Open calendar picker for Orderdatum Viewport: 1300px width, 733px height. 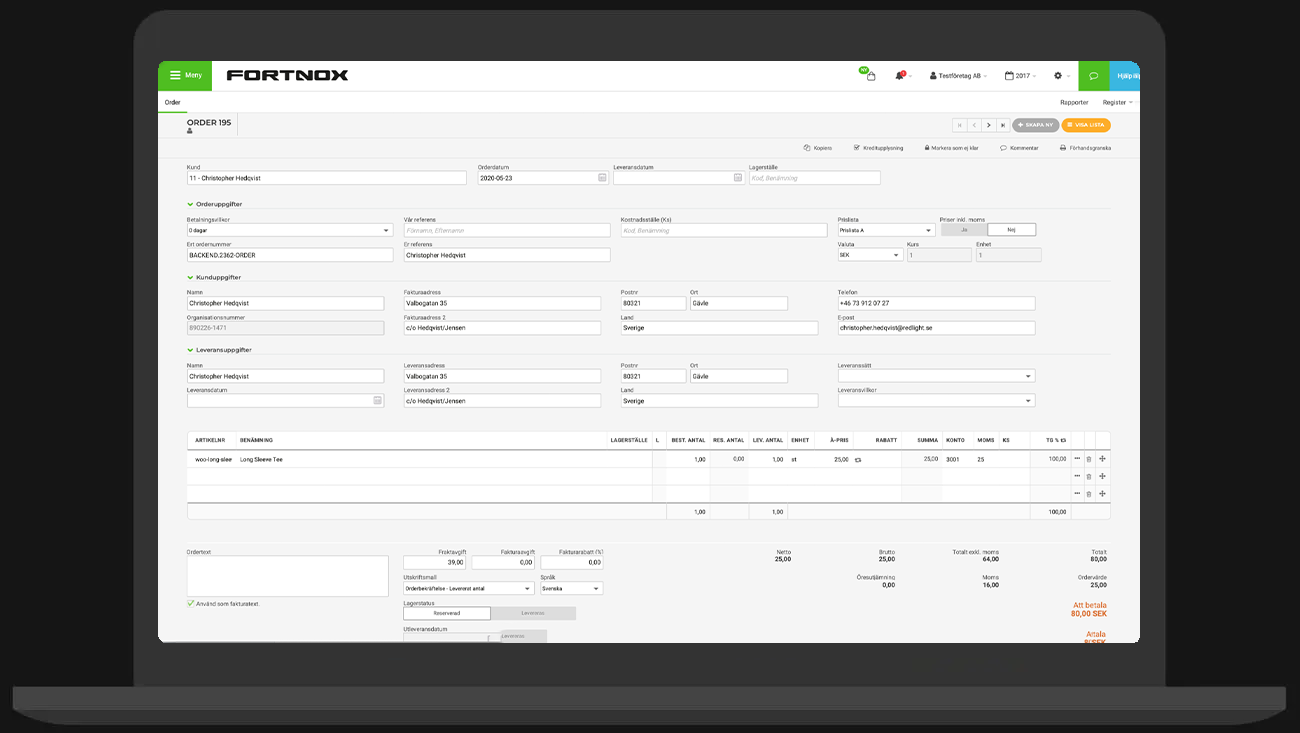tap(602, 178)
